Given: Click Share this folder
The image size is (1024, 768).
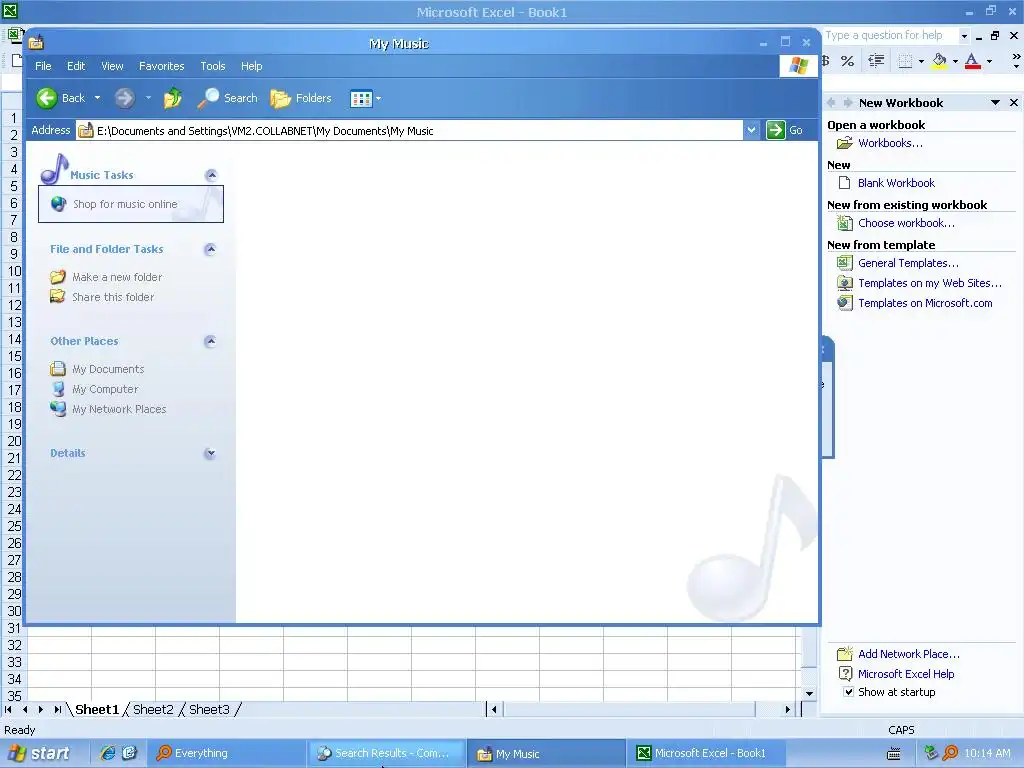Looking at the screenshot, I should [x=113, y=297].
